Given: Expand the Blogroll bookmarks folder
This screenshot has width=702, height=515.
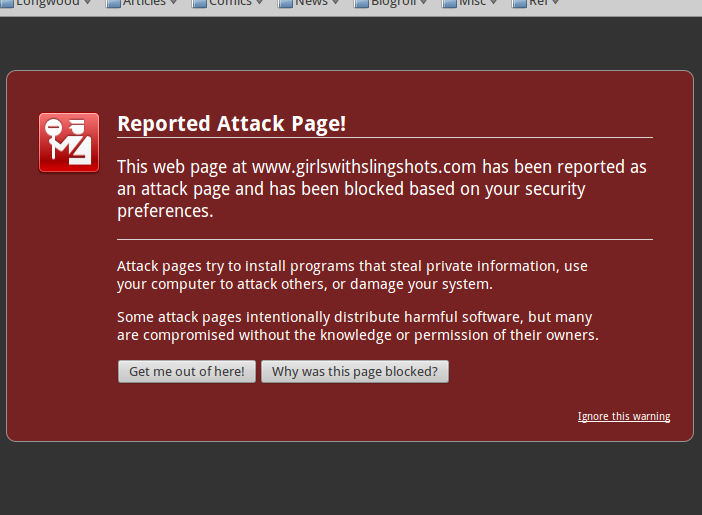Looking at the screenshot, I should (390, 4).
